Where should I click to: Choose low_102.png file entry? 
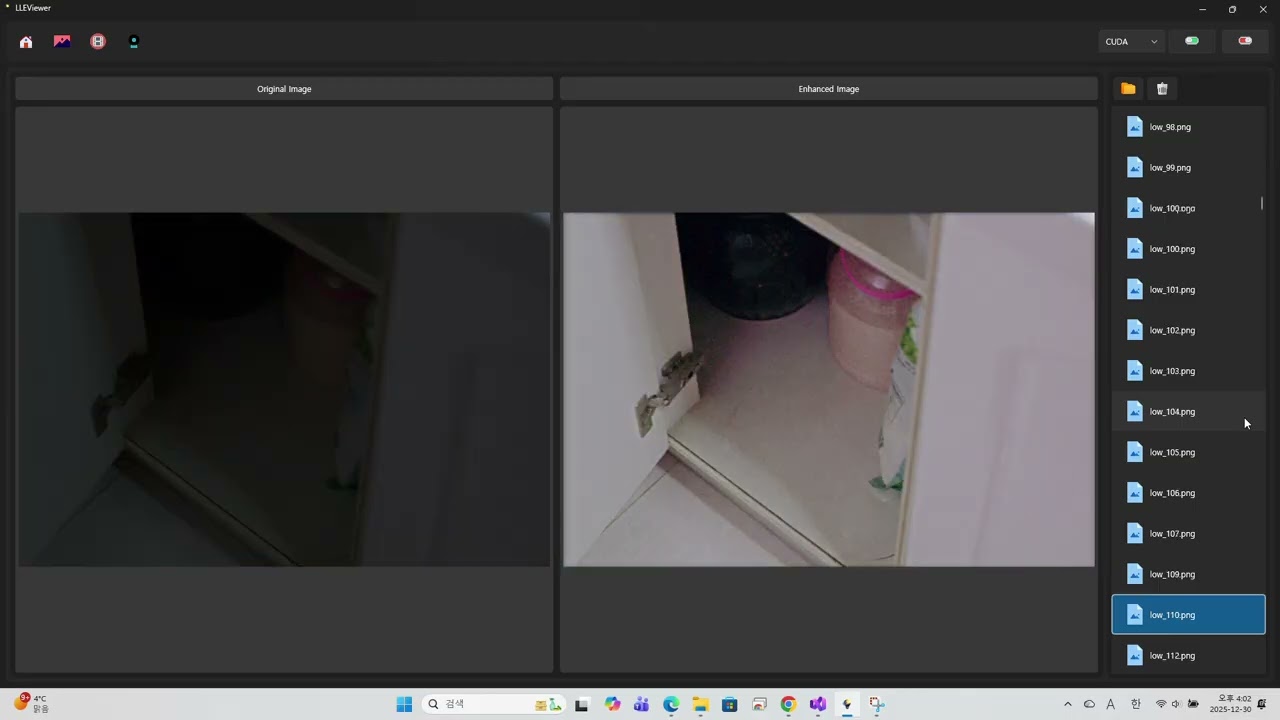coord(1188,330)
